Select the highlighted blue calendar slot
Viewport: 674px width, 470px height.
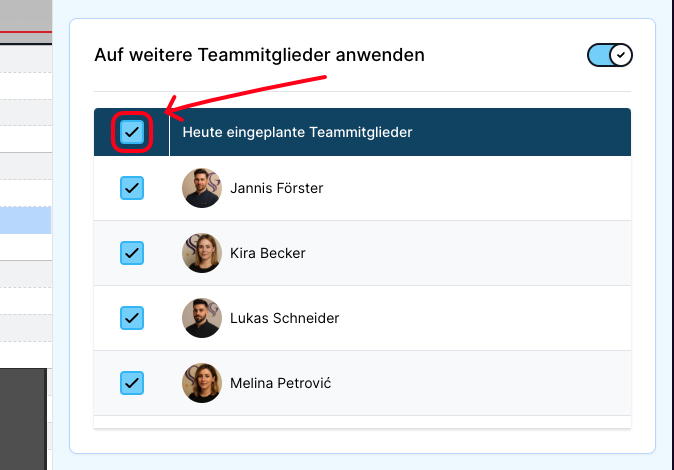pos(25,220)
